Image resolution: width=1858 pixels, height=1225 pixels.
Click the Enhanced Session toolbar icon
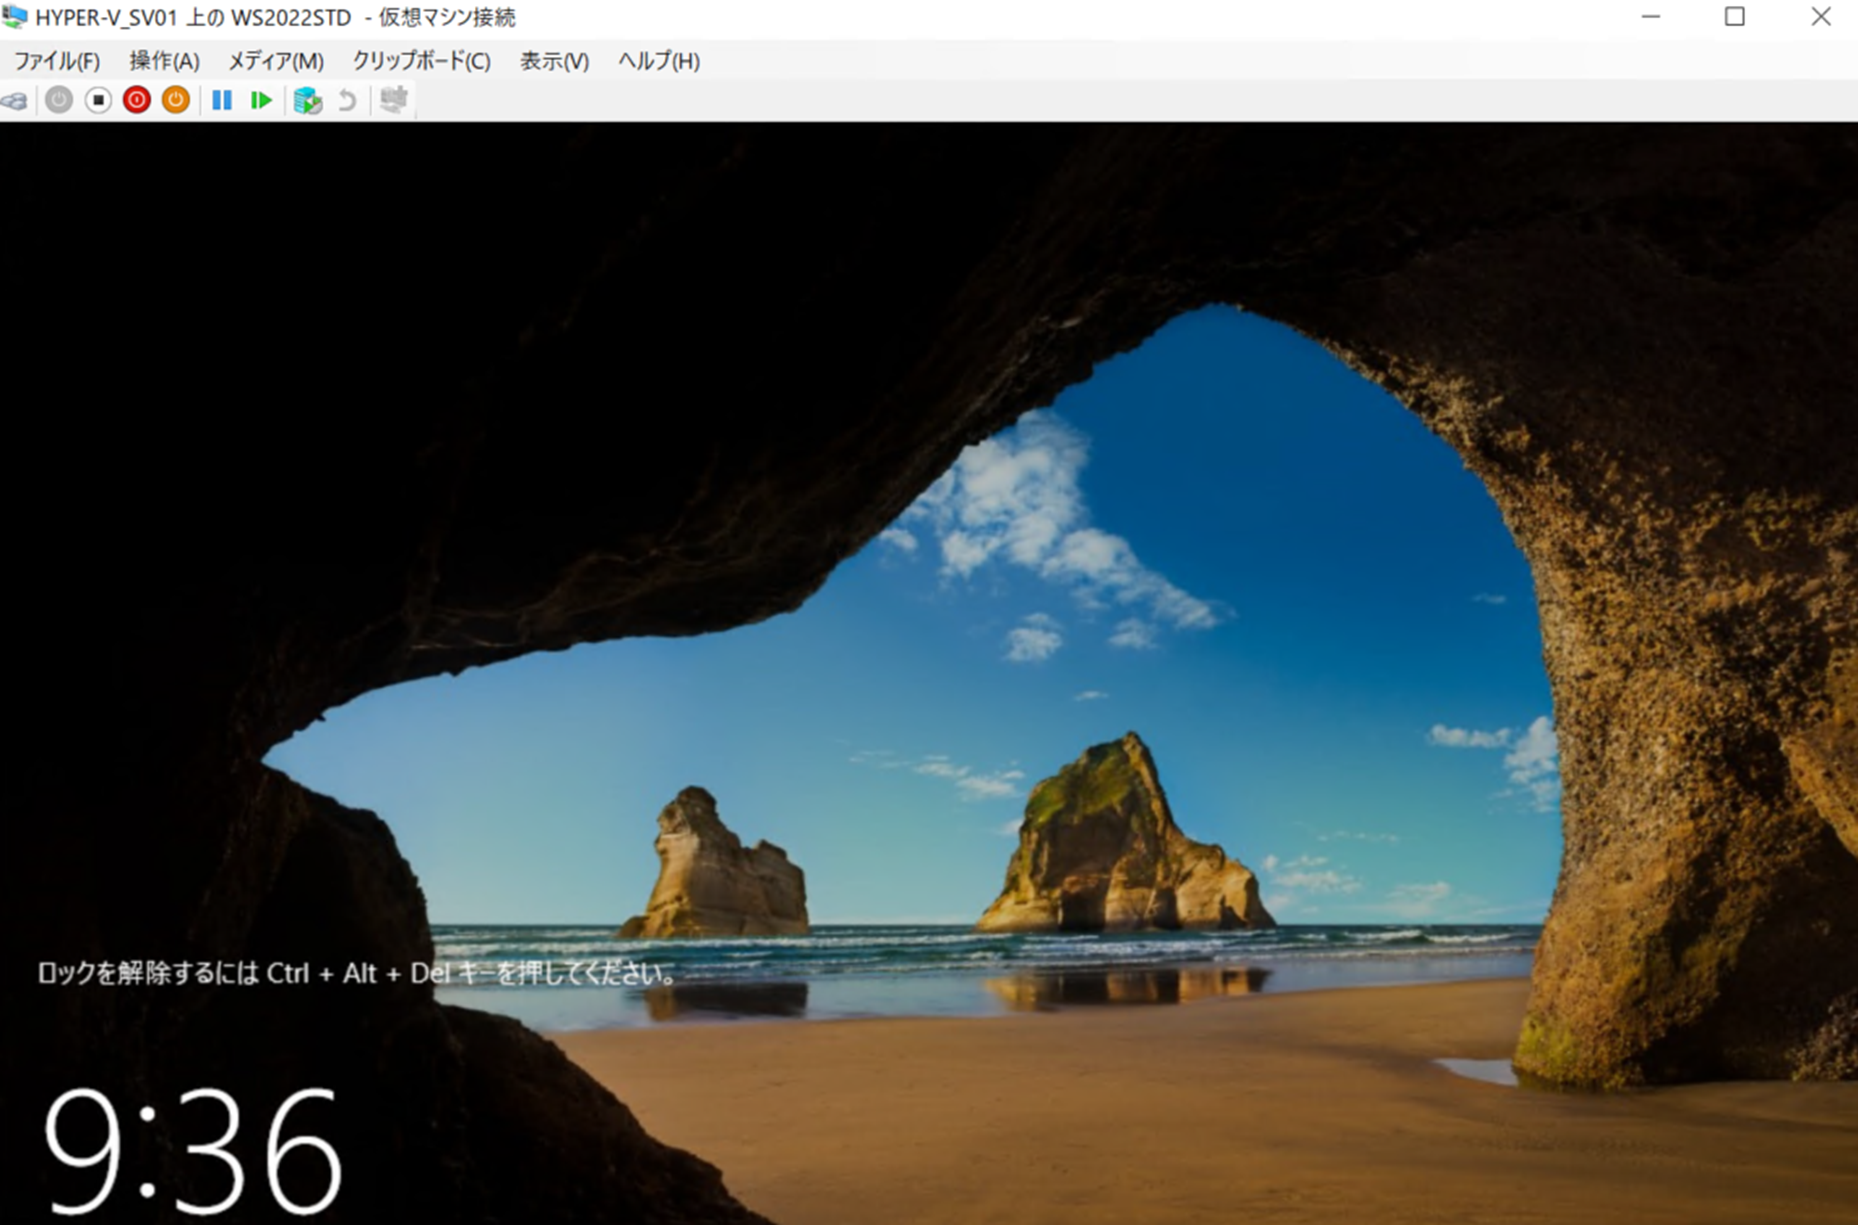click(394, 100)
